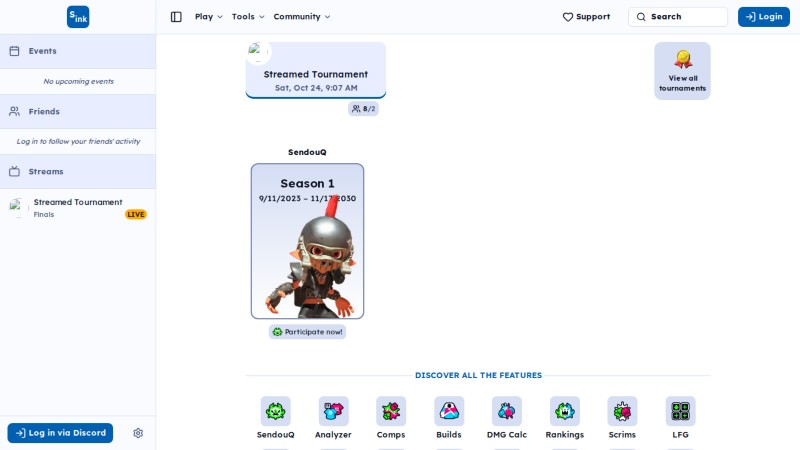Toggle the sidebar panel icon
This screenshot has height=450, width=800.
tap(176, 17)
